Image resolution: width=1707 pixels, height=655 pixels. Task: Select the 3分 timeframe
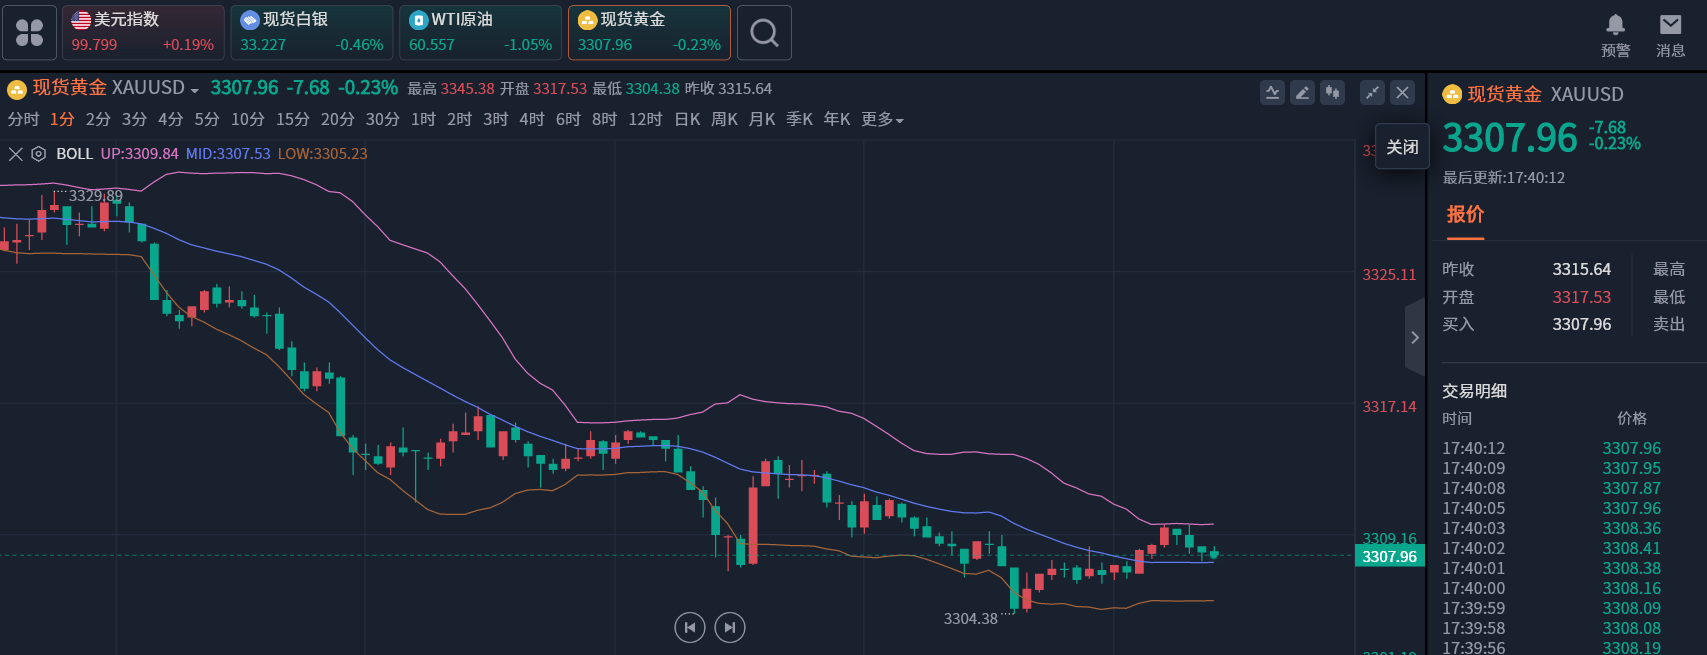pos(134,119)
